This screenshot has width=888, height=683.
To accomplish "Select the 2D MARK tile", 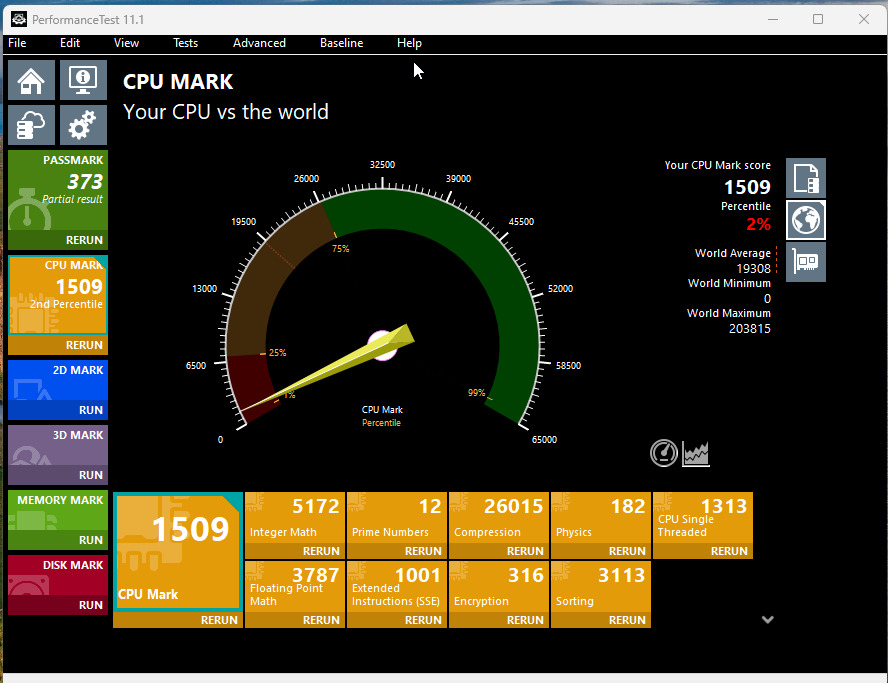I will tap(58, 381).
